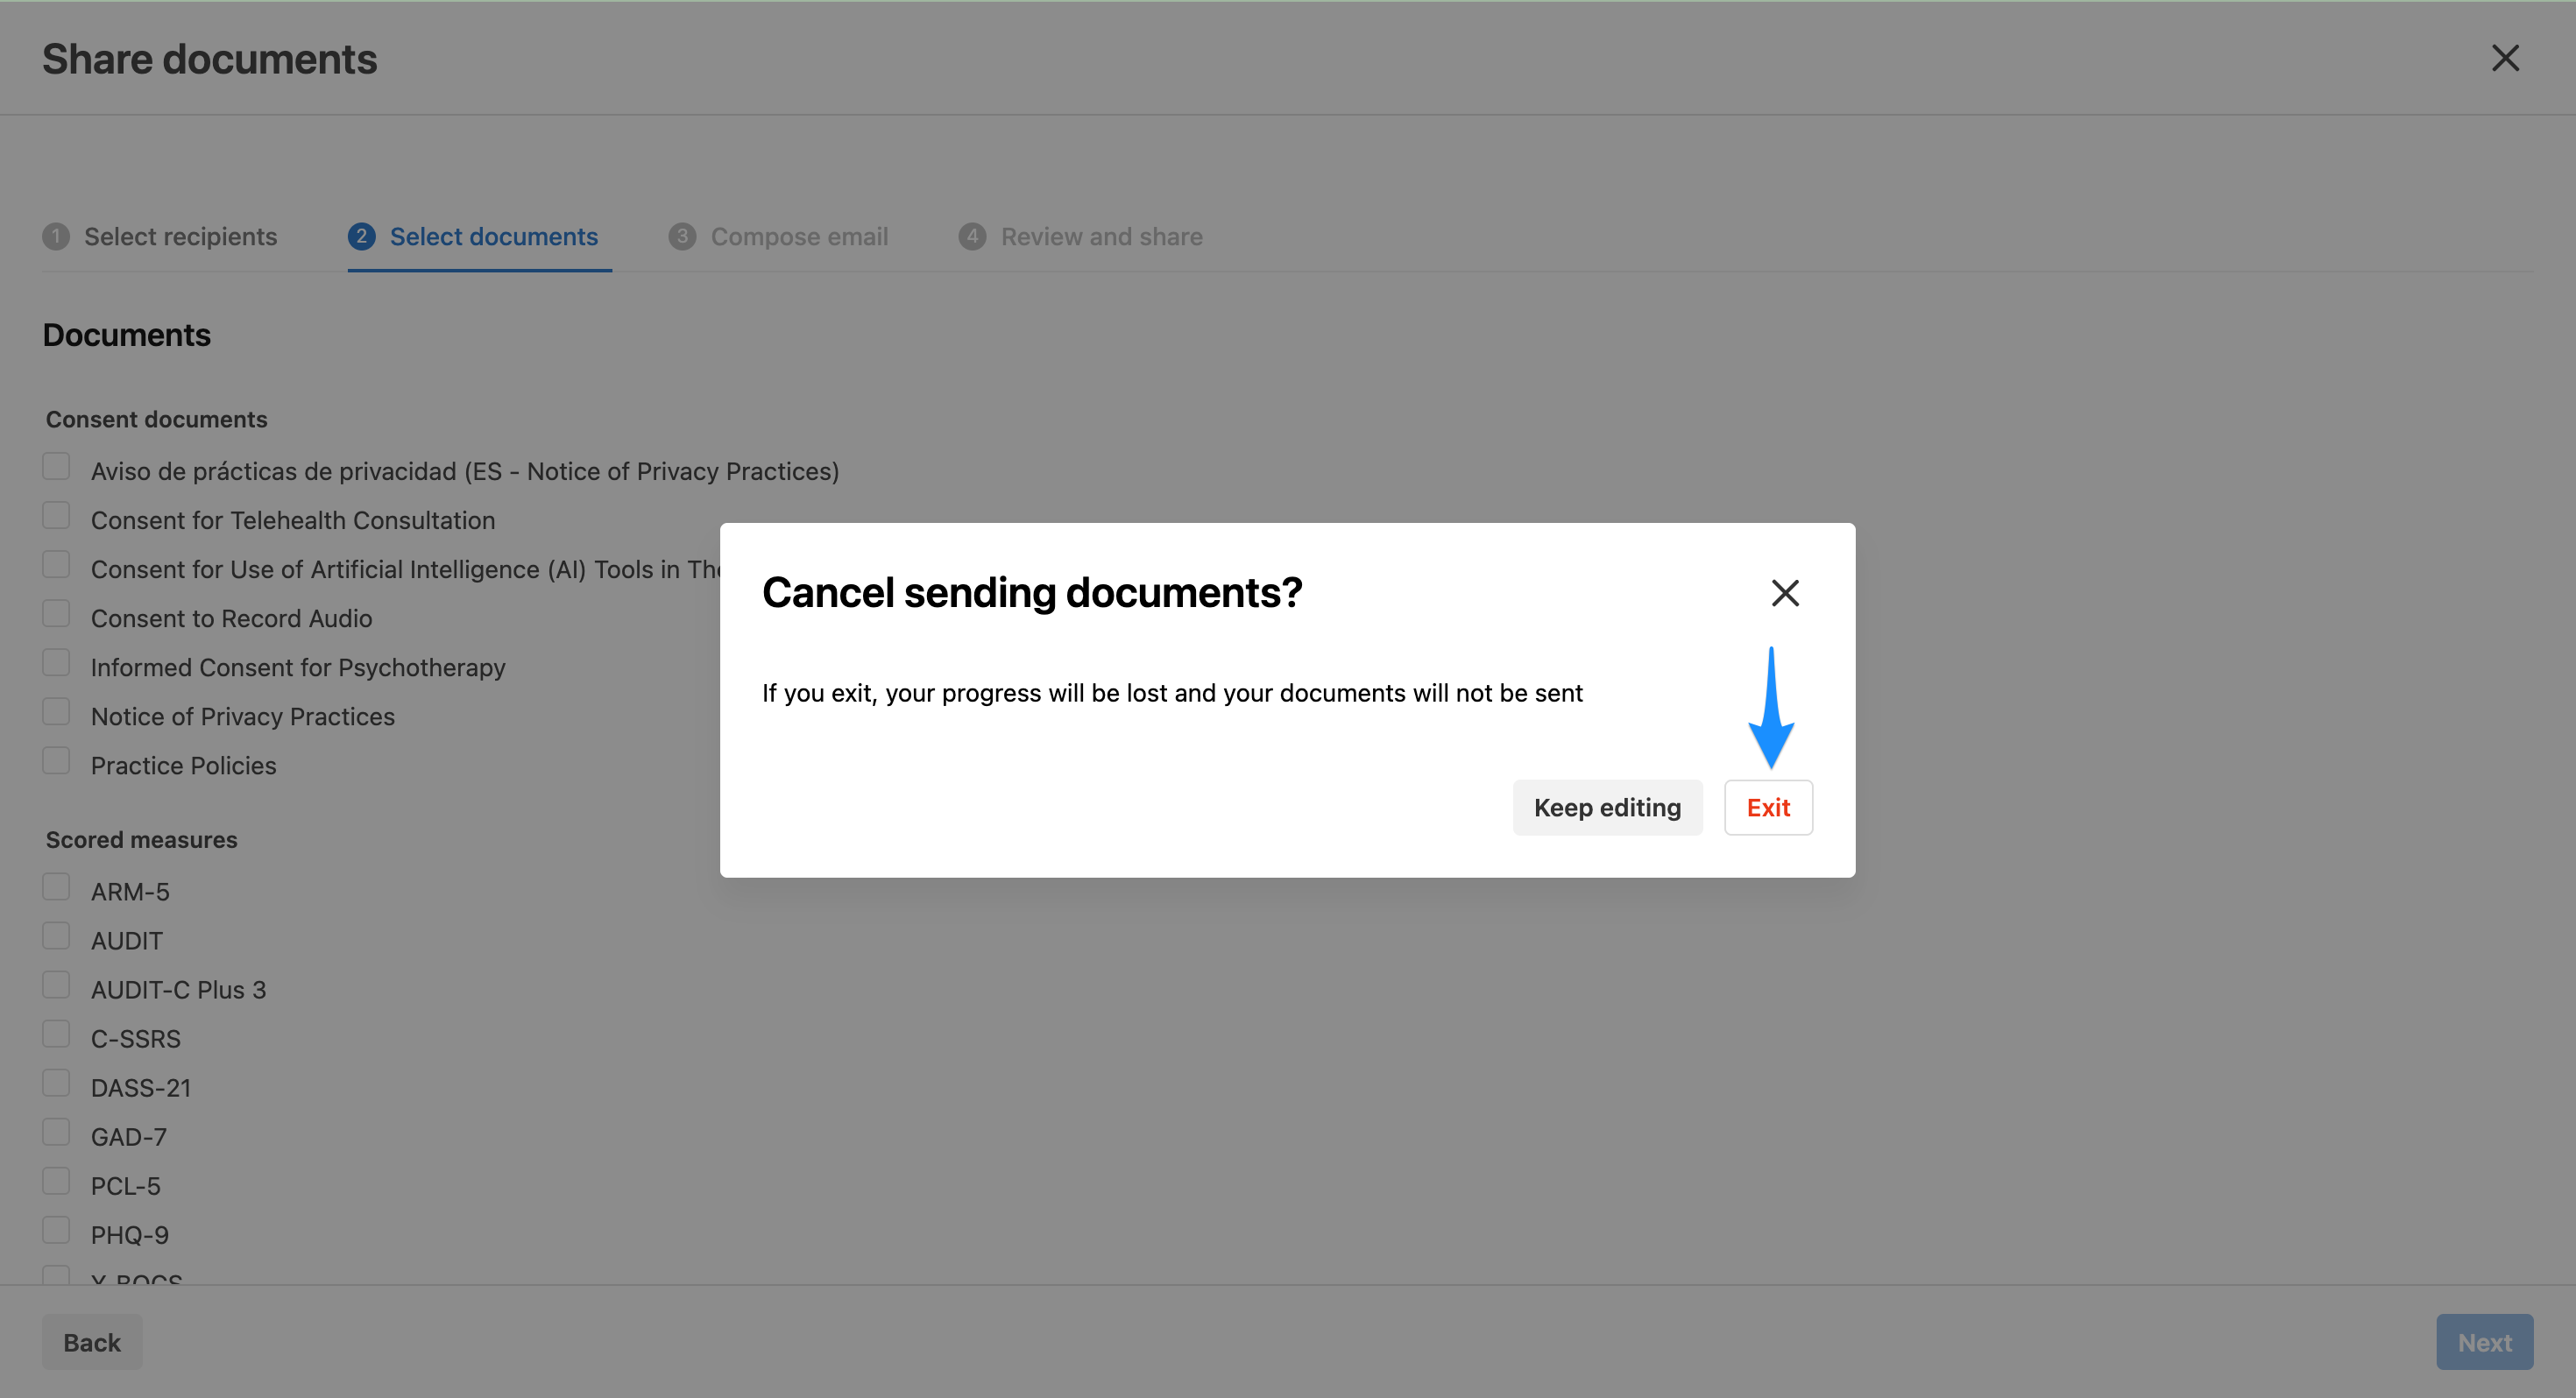Check Consent for Use of Artificial Intelligence

point(56,565)
